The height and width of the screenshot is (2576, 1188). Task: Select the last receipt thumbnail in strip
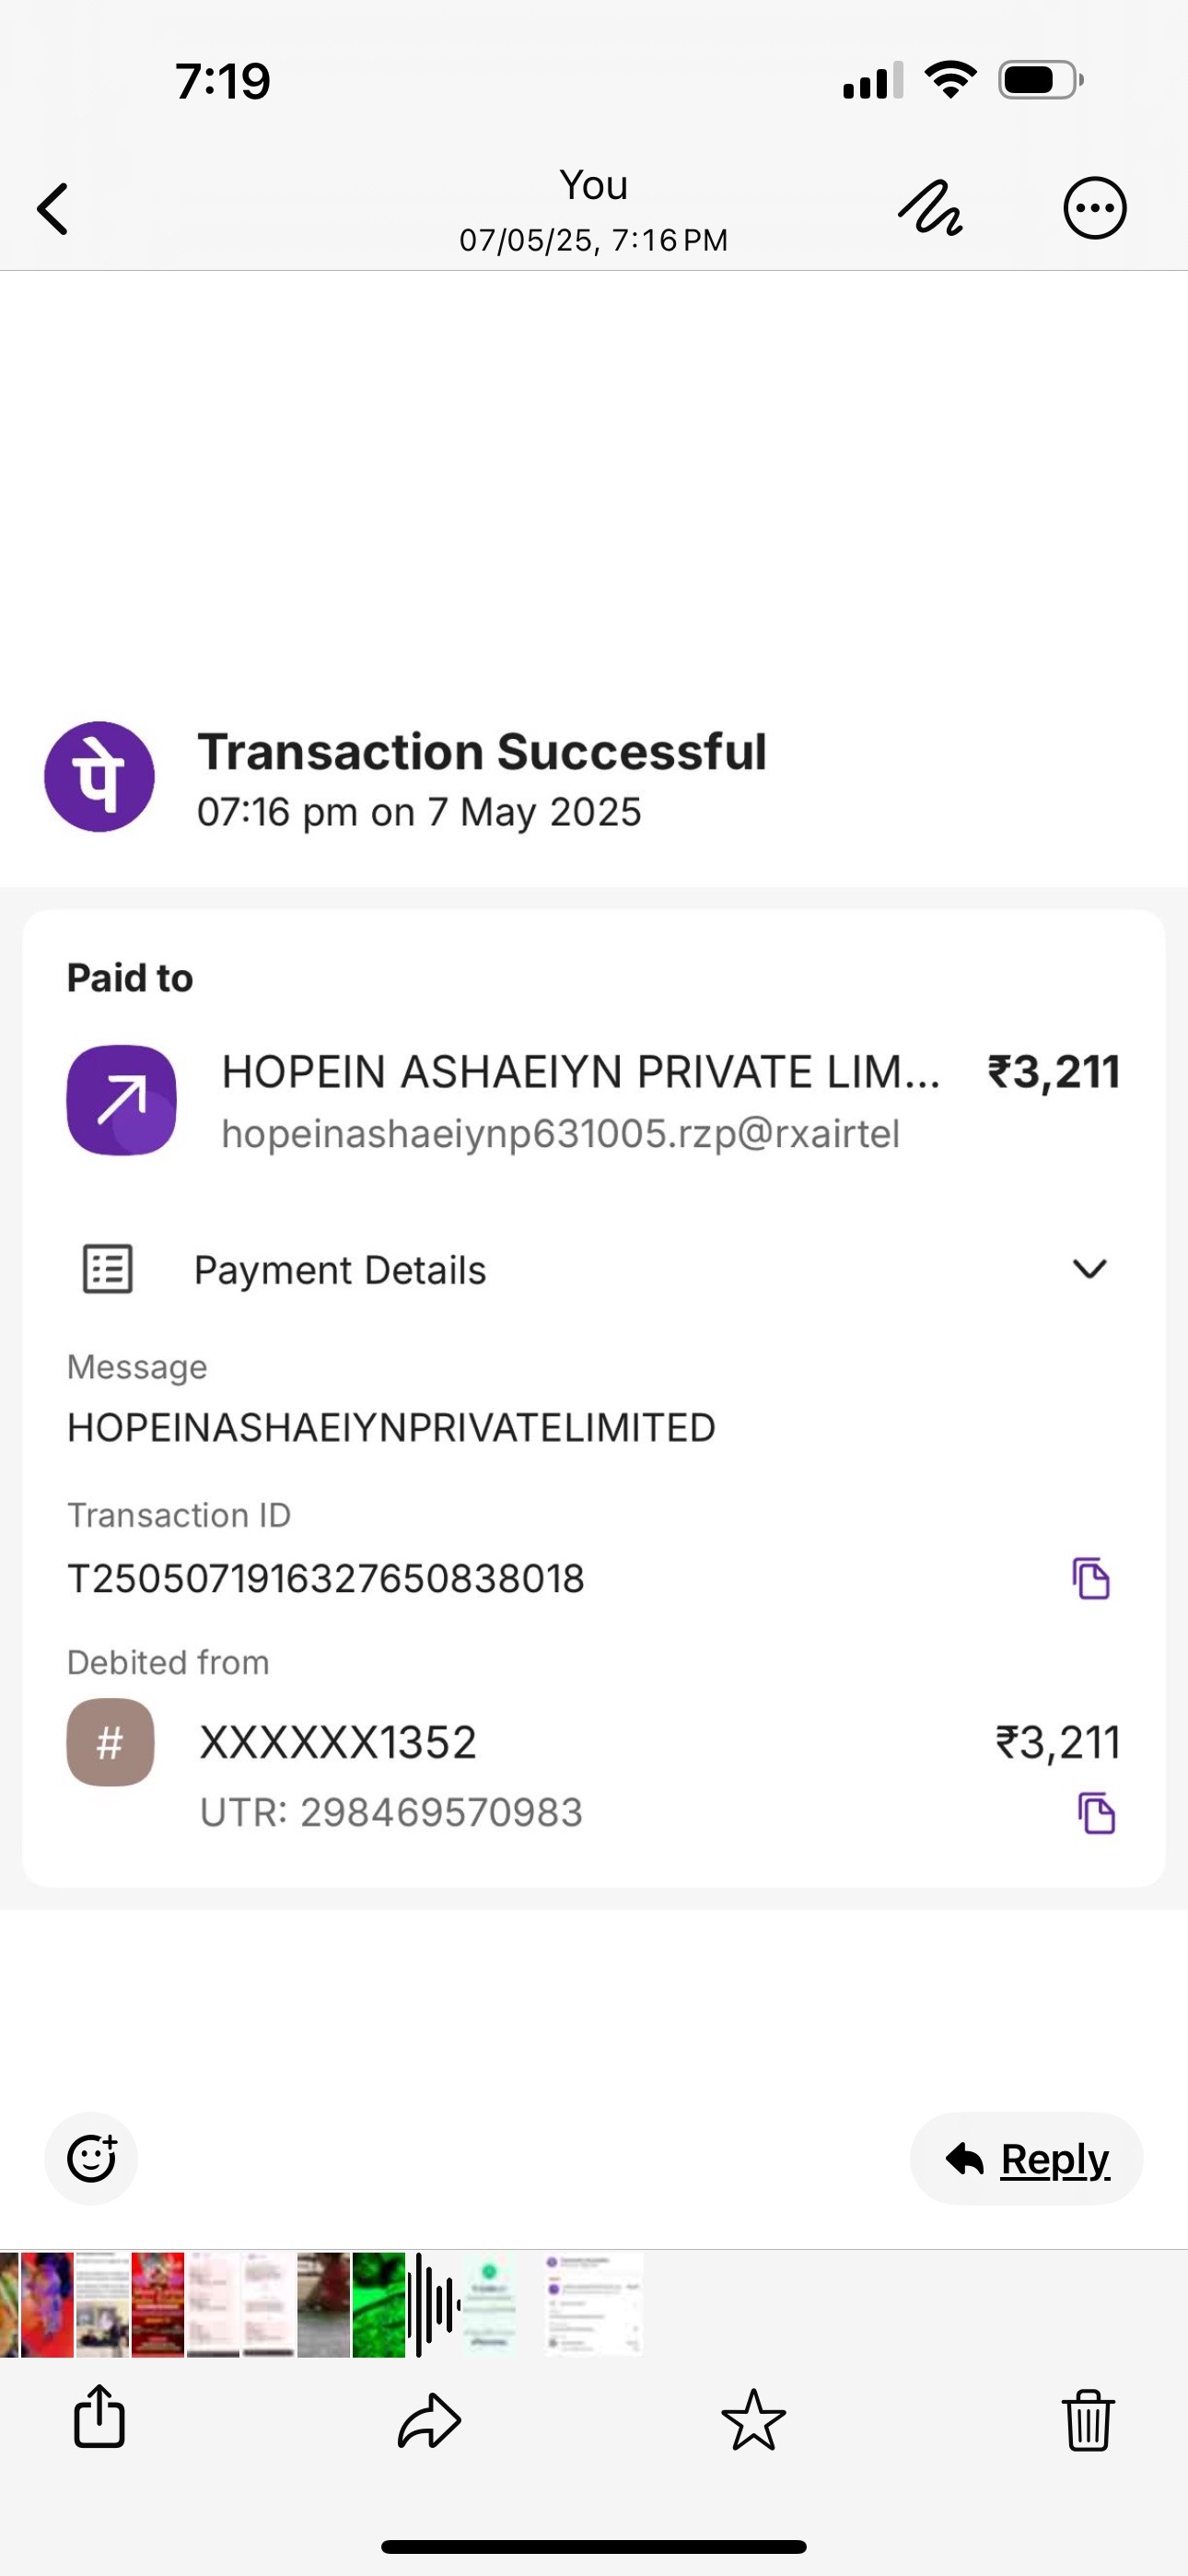pos(593,2304)
